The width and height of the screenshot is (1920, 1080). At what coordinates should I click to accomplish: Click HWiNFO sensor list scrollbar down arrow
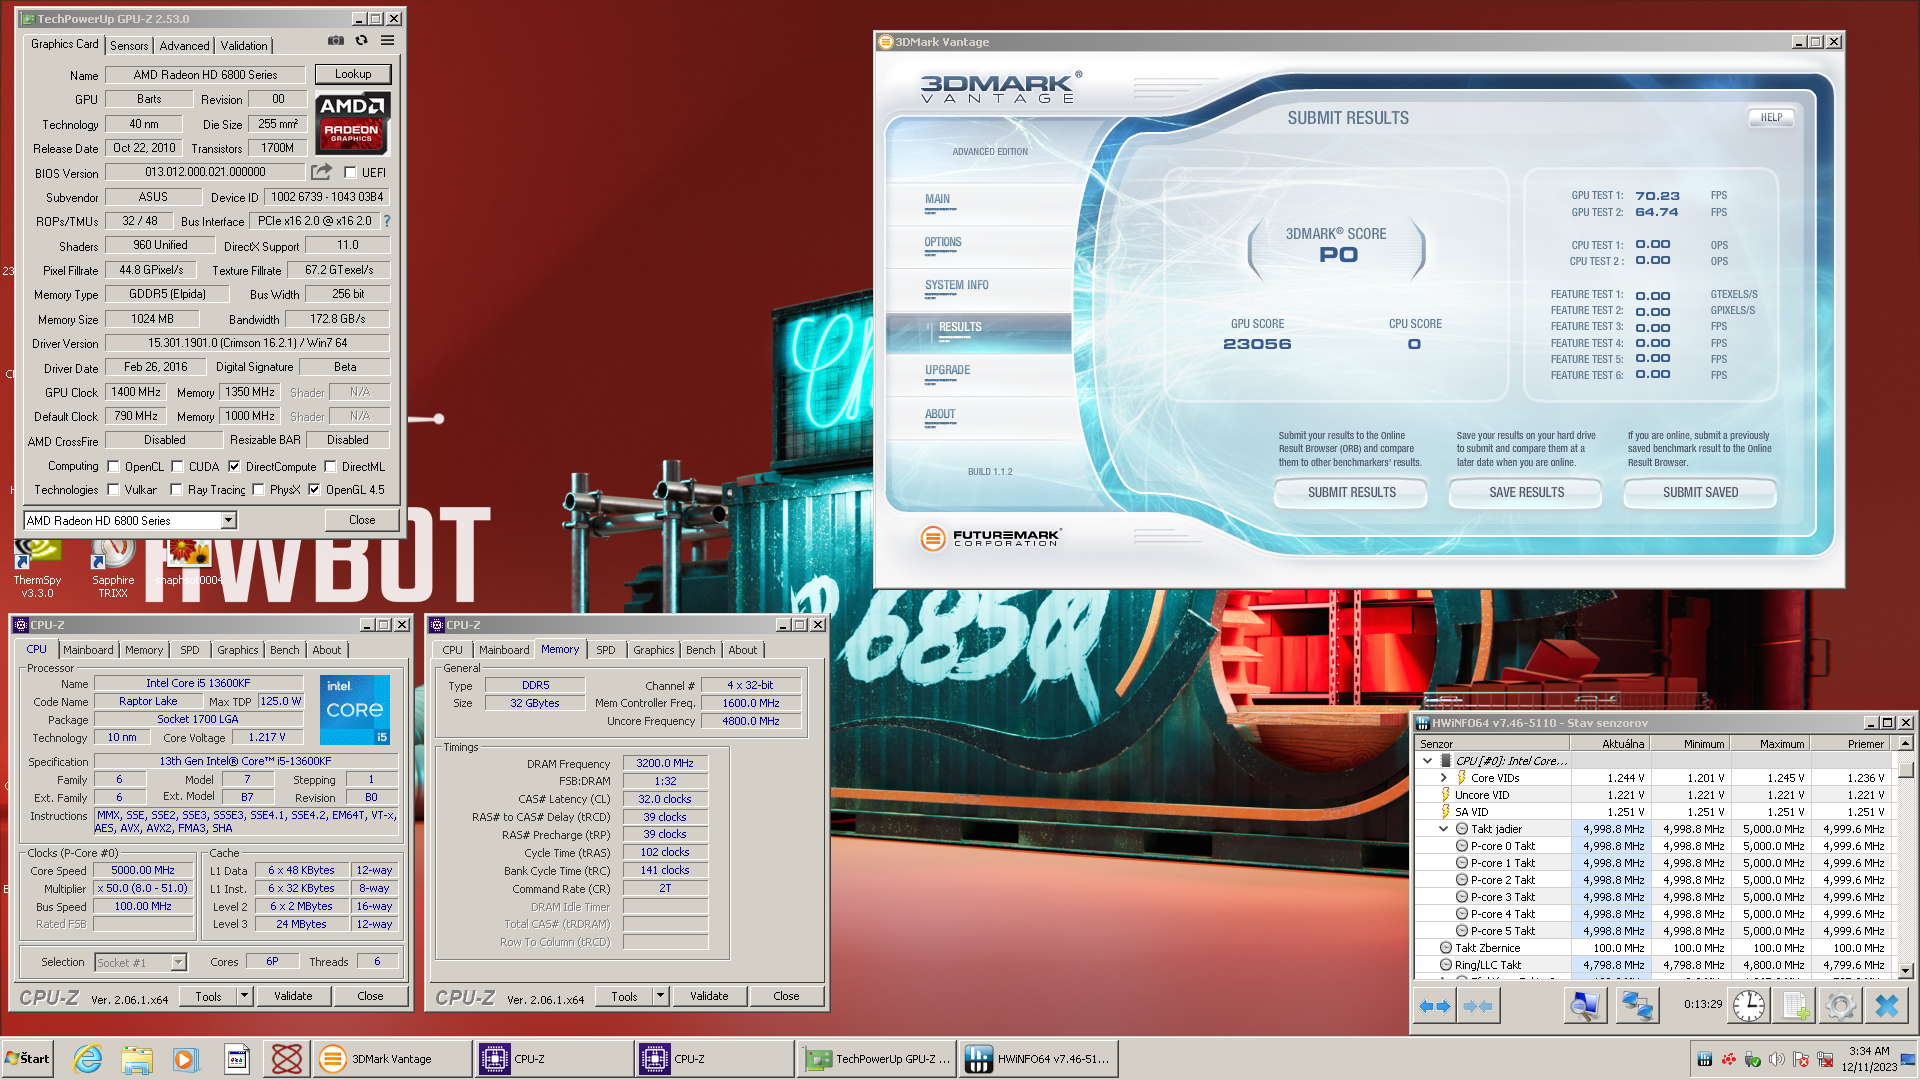point(1906,970)
